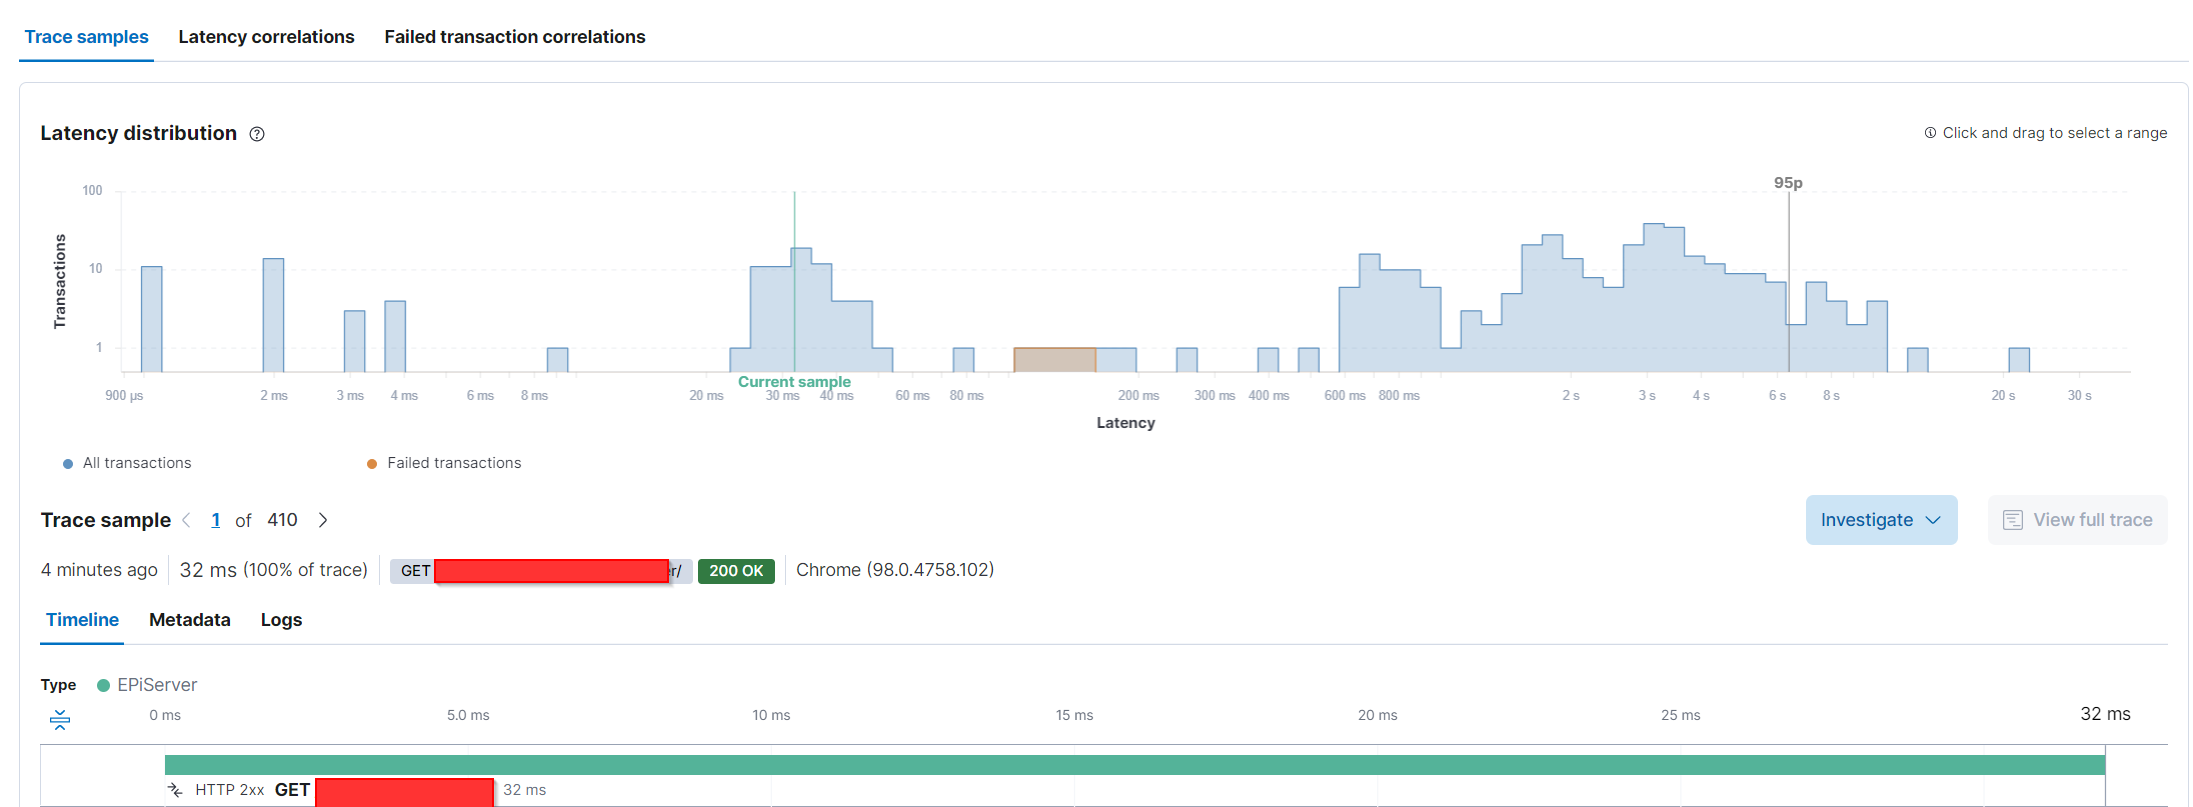This screenshot has height=807, width=2193.
Task: Click the EPiServer type legend dot
Action: [x=103, y=685]
